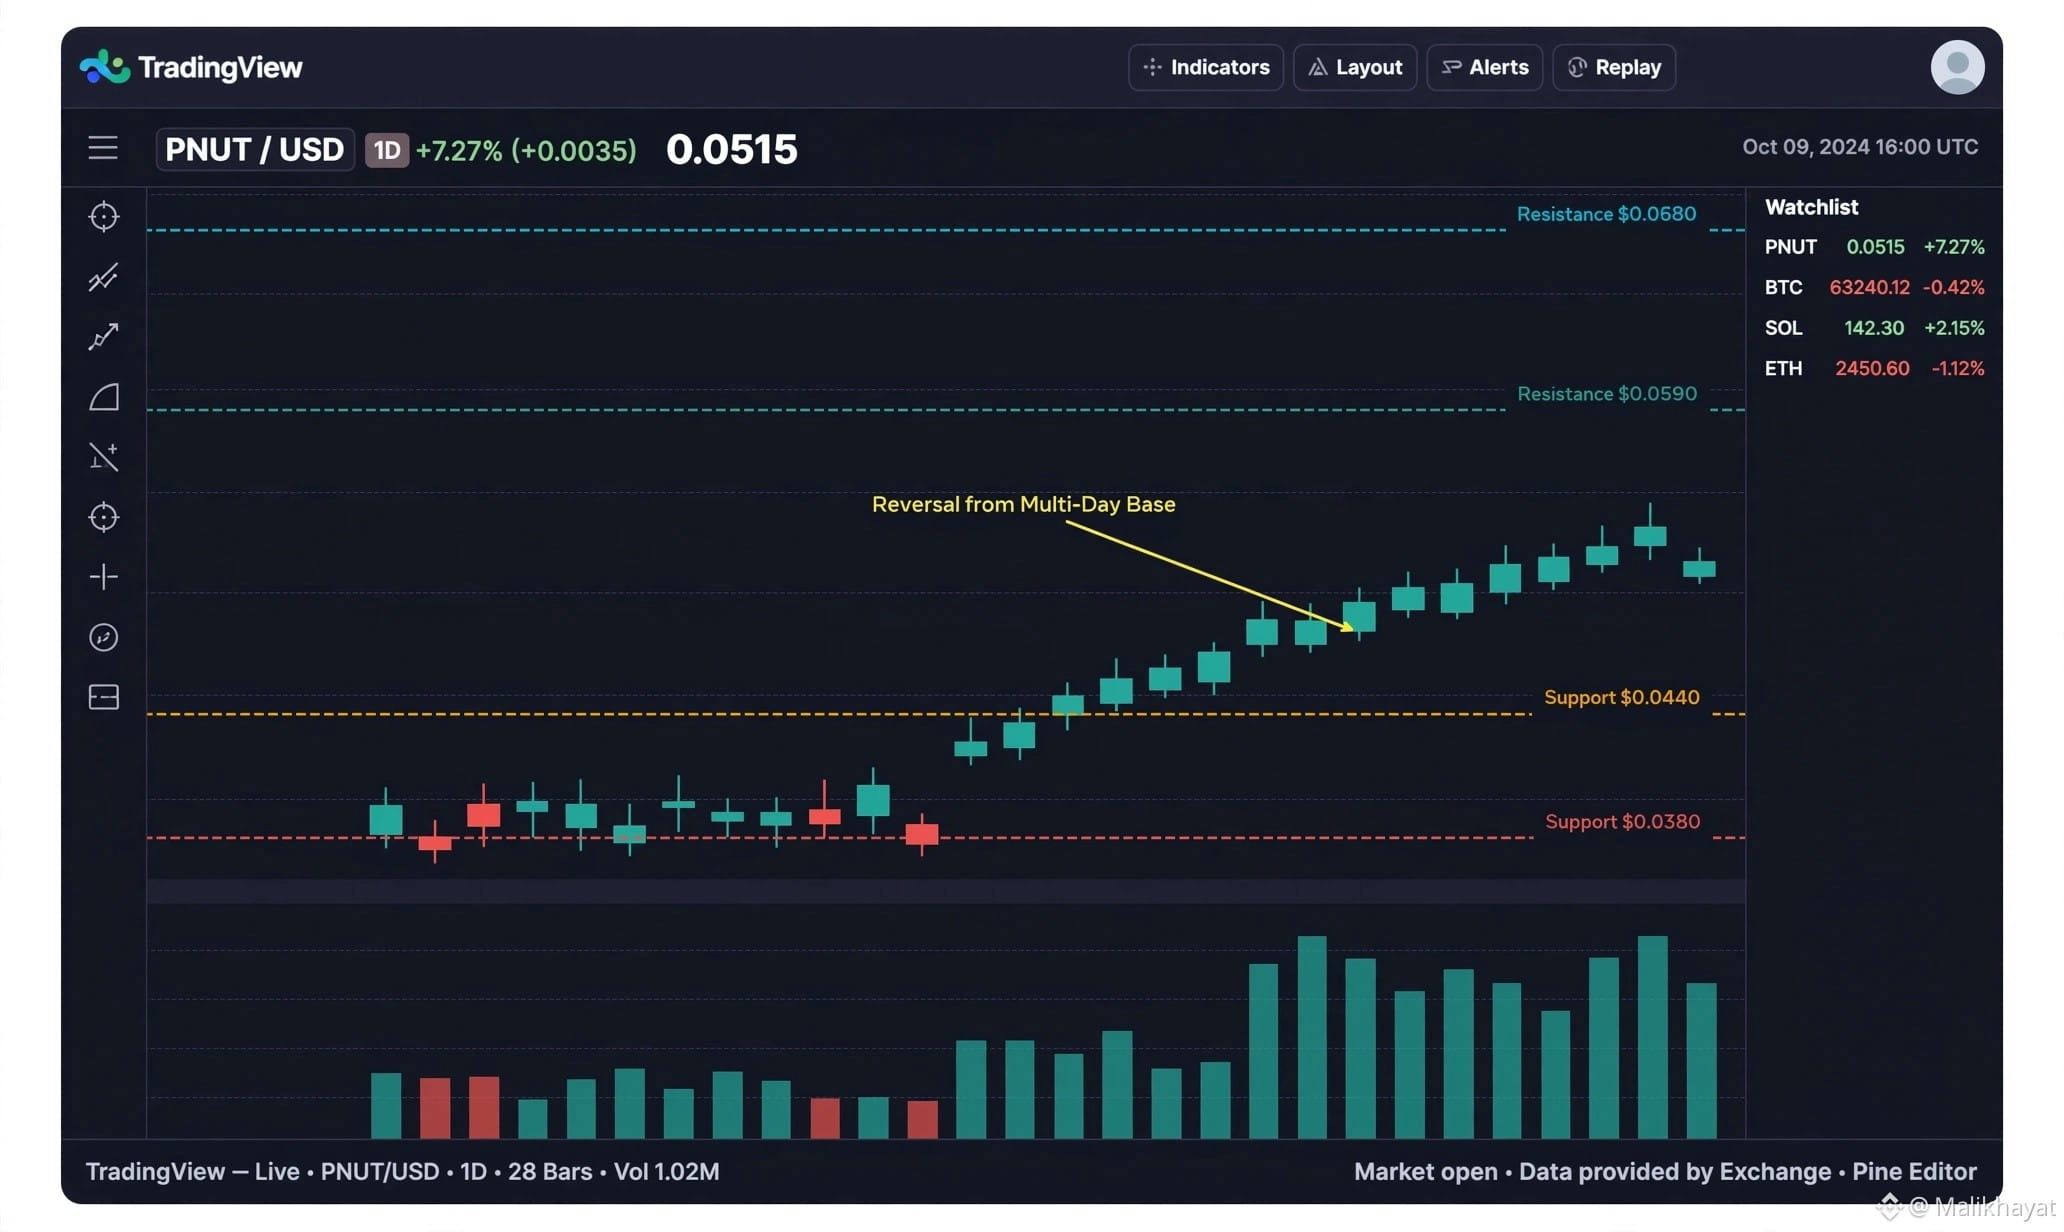Viewport: 2064px width, 1232px height.
Task: Change the 1D timeframe interval
Action: point(387,150)
